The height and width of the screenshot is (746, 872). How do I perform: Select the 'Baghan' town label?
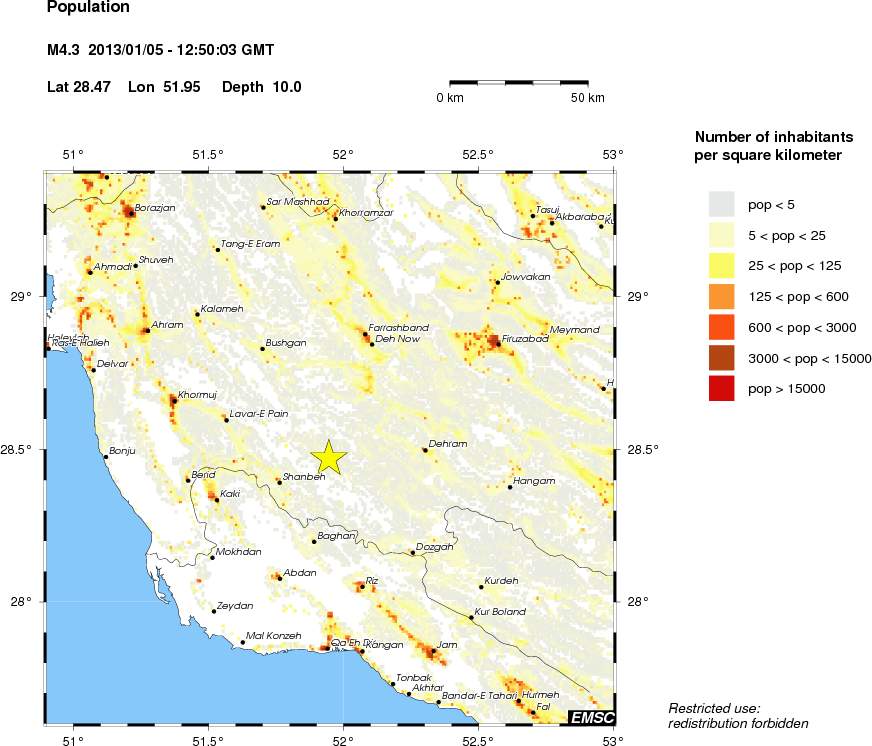(x=336, y=535)
